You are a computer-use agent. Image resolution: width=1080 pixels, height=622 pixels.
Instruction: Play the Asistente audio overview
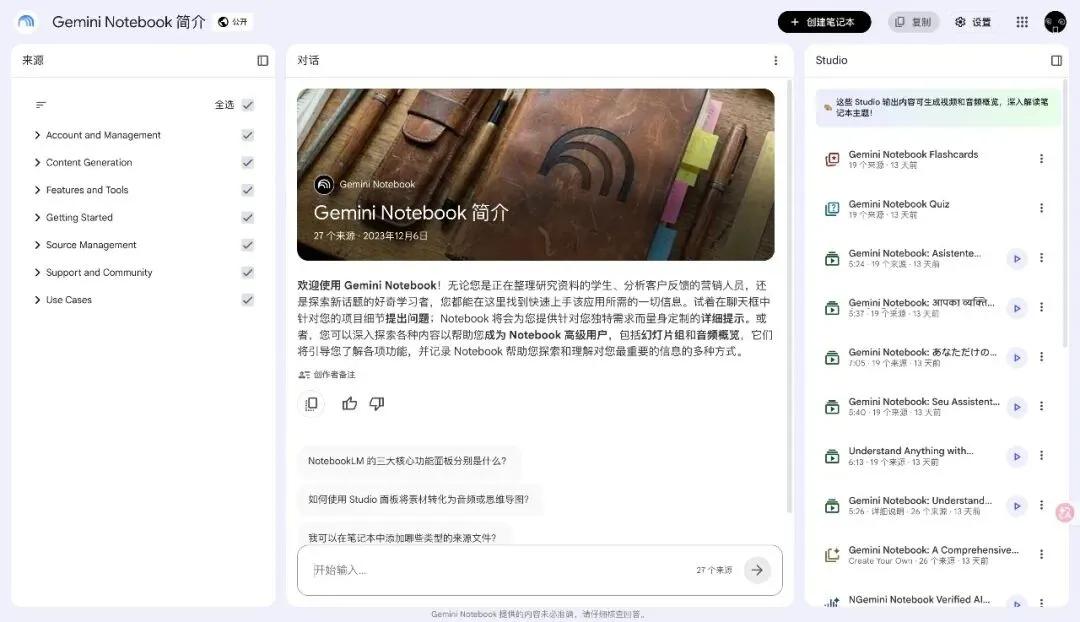[x=1017, y=259]
